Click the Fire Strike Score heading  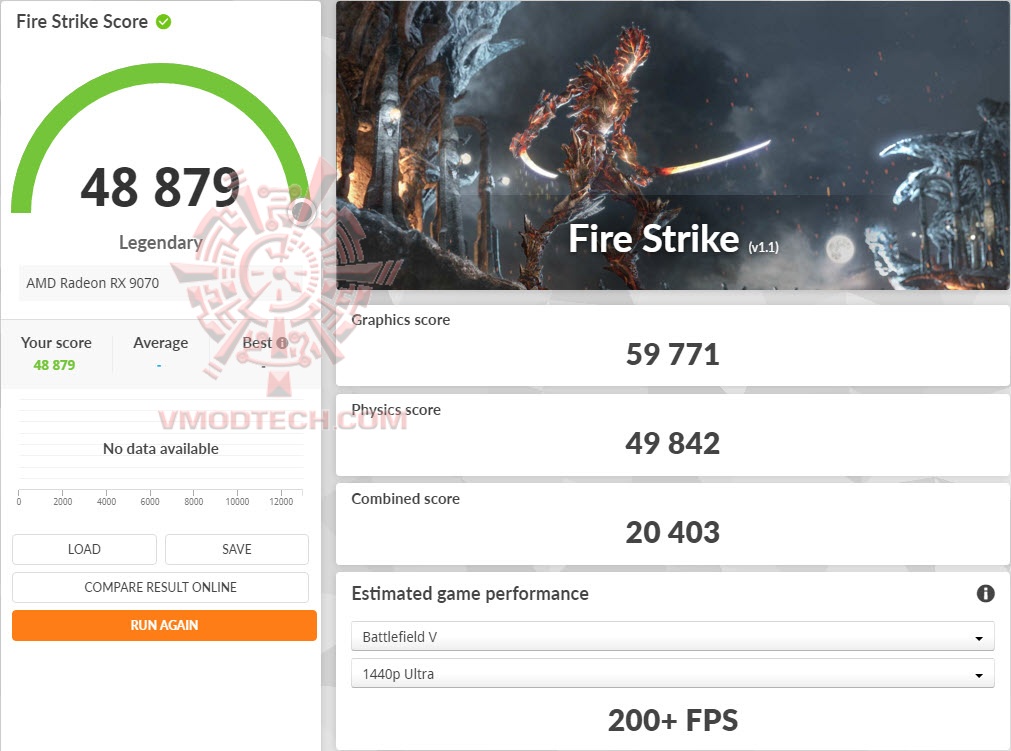click(x=82, y=22)
